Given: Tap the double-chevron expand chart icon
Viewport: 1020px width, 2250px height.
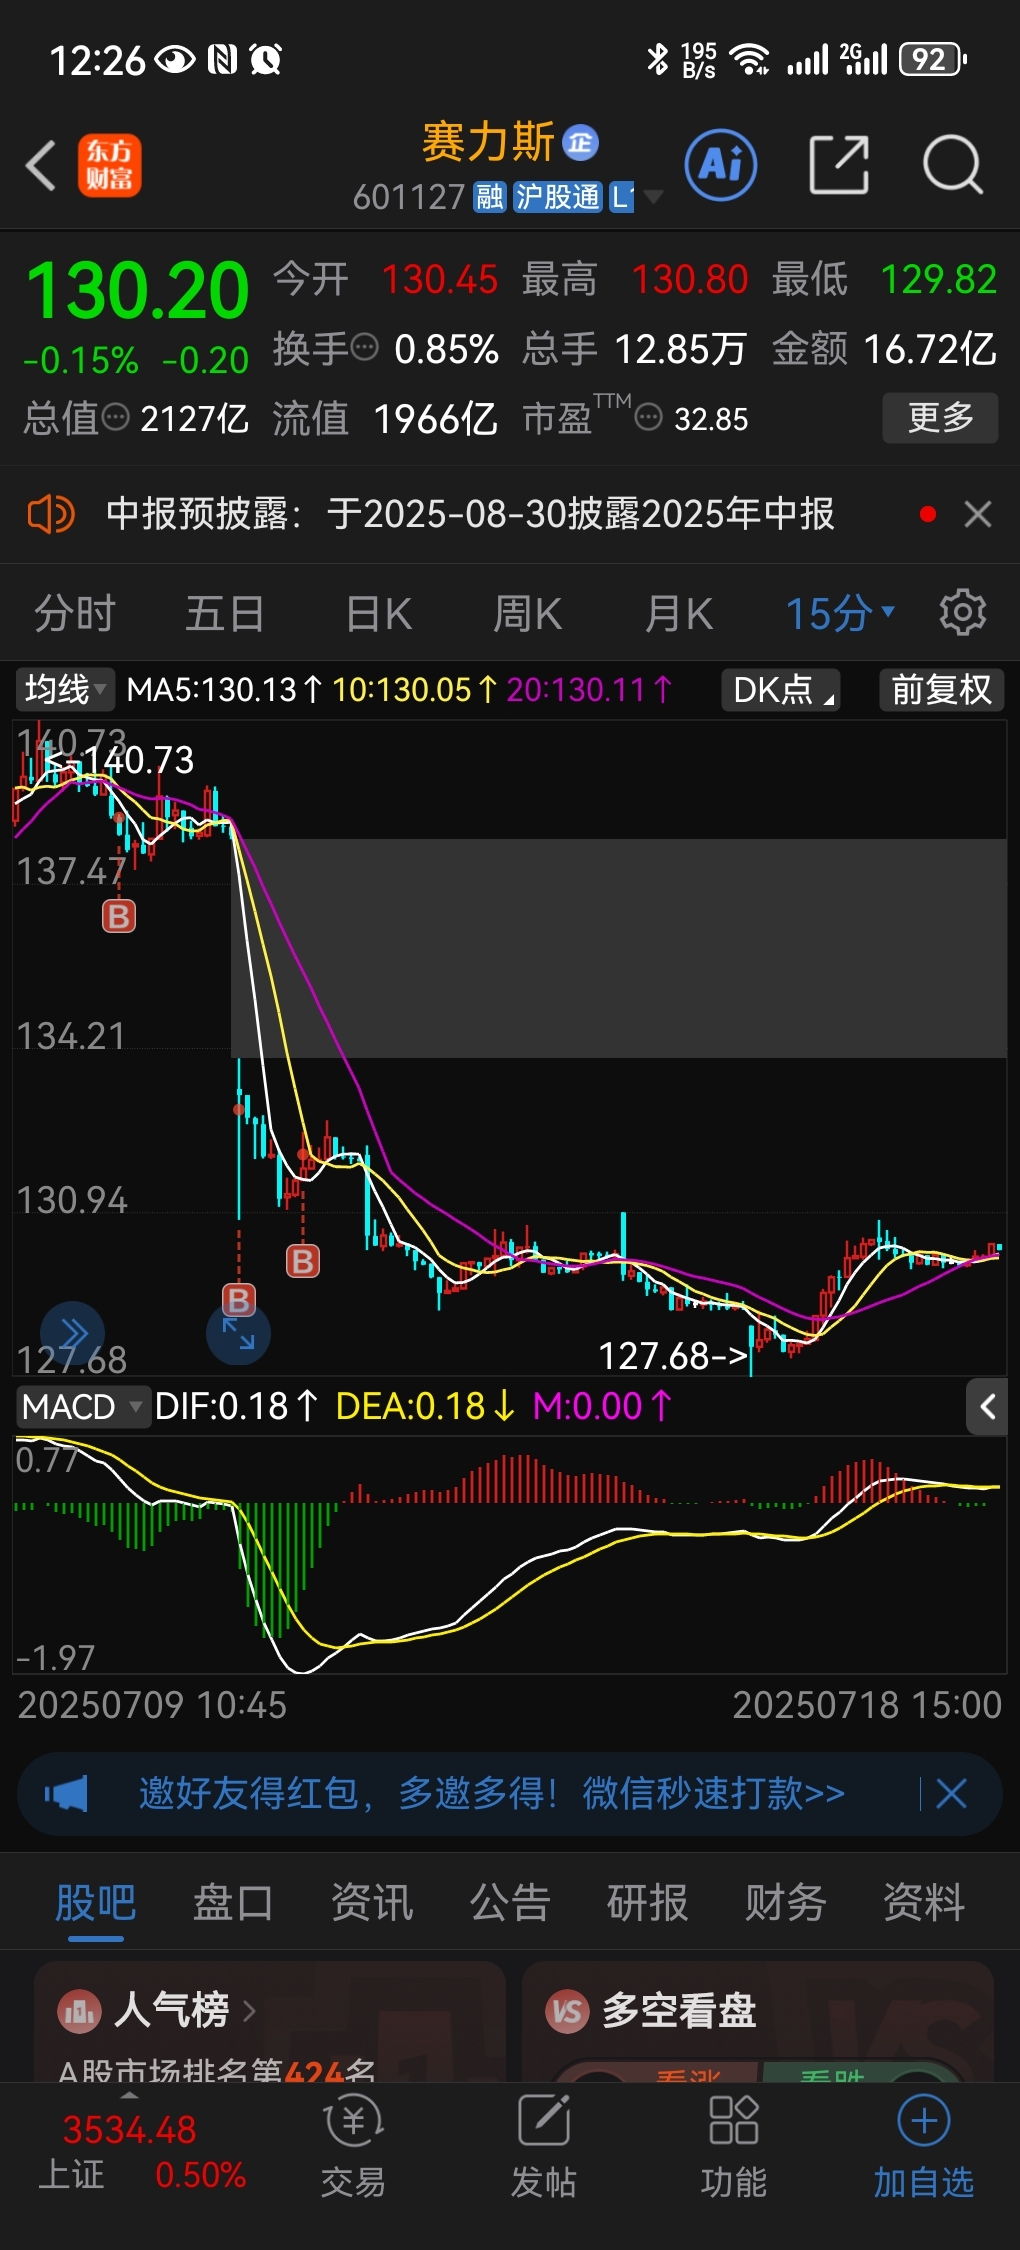Looking at the screenshot, I should coord(72,1334).
